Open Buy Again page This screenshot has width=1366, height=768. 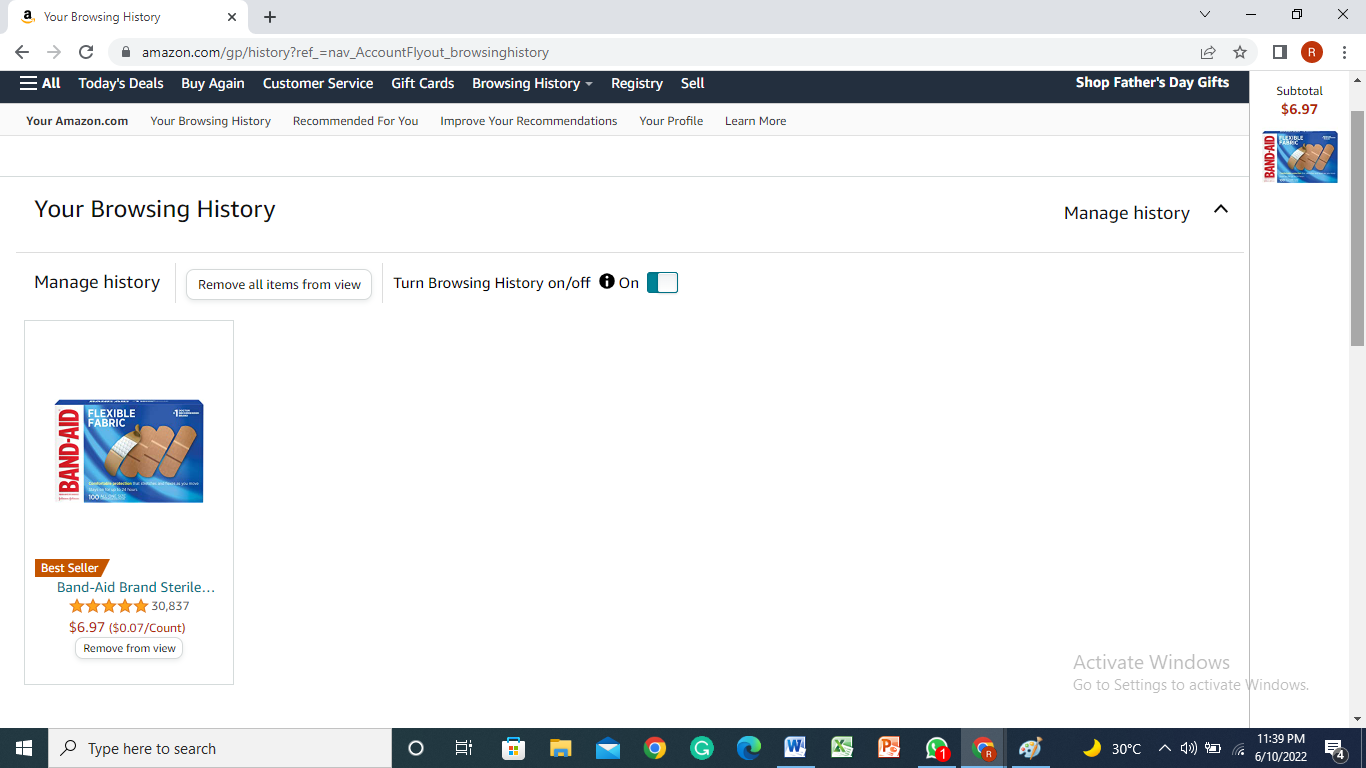point(213,84)
